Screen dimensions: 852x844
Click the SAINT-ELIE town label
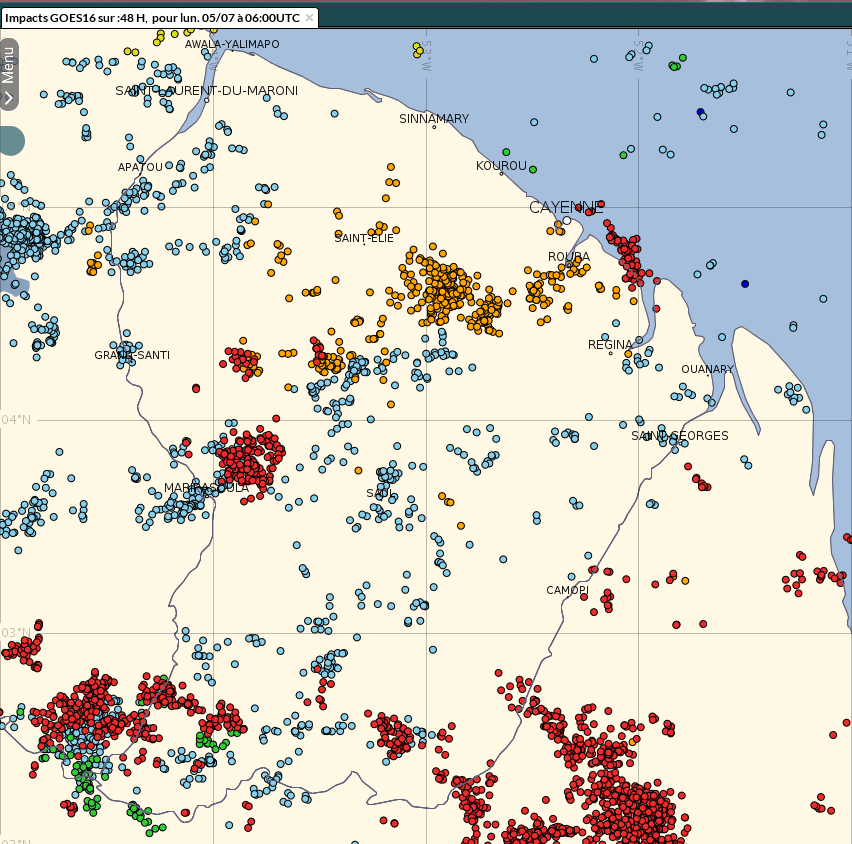[364, 238]
